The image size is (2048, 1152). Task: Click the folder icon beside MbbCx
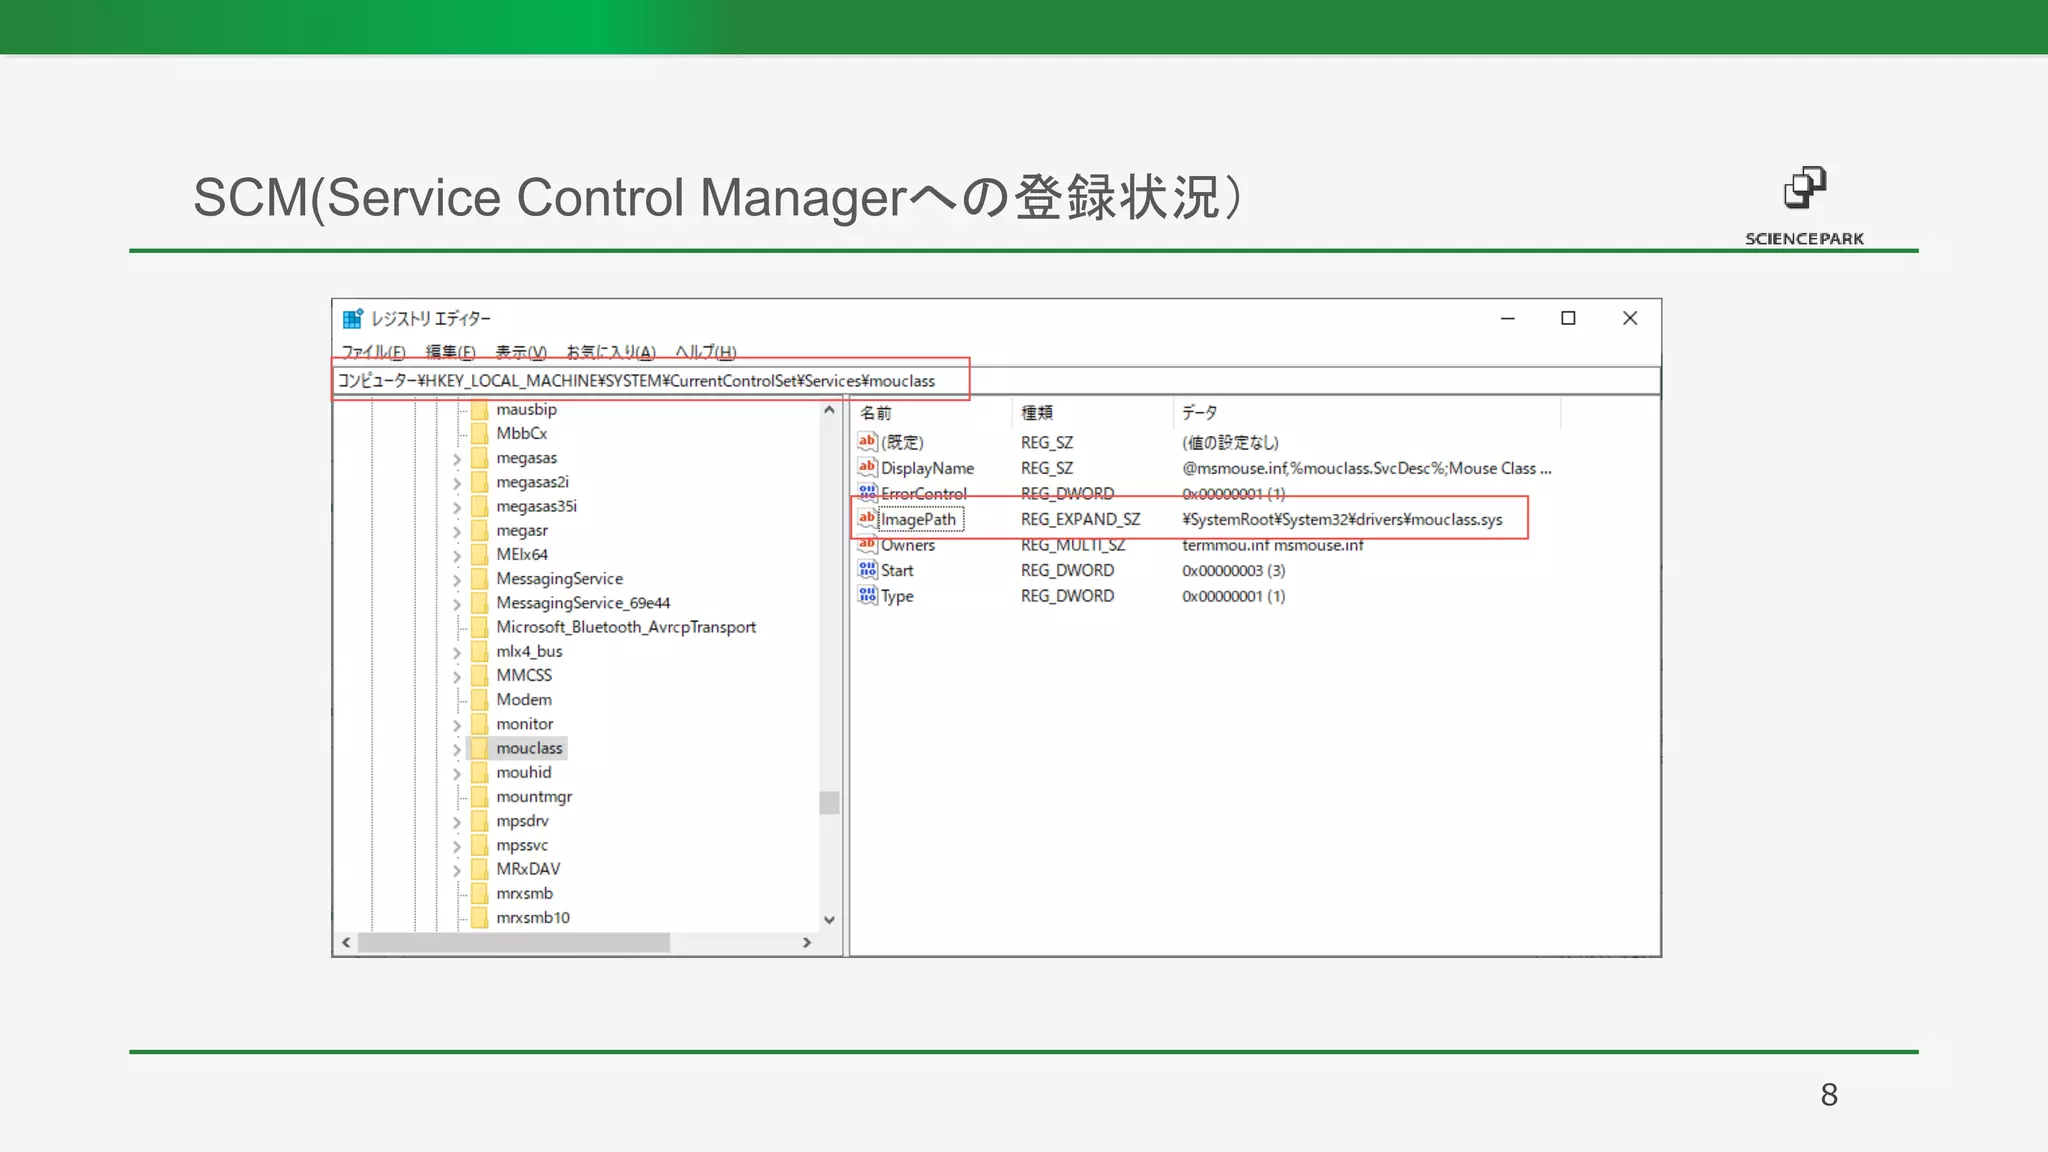[480, 433]
